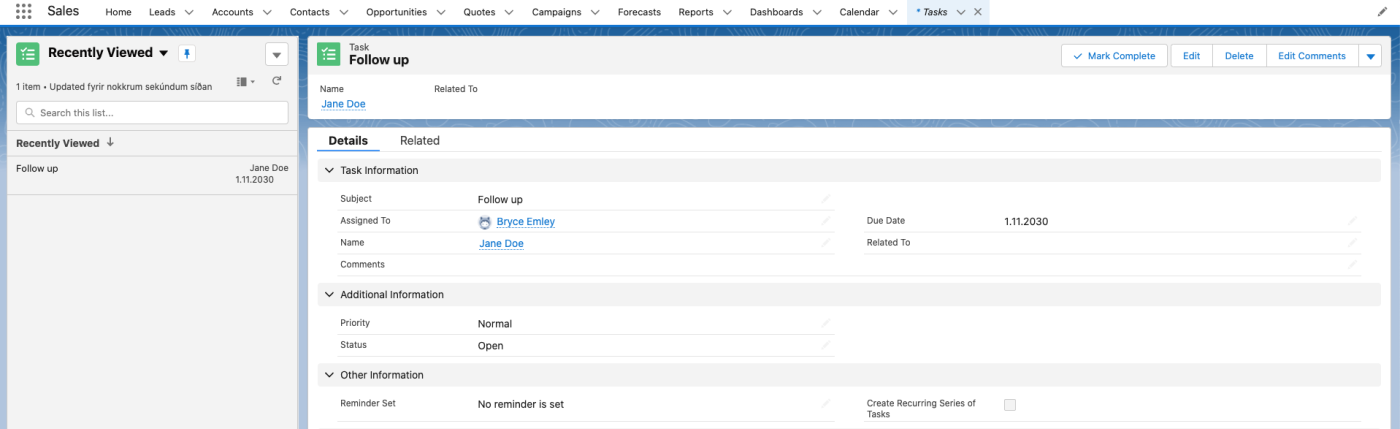Edit Name field pencil icon in Details
Screen dimensions: 1400x429
[826, 243]
